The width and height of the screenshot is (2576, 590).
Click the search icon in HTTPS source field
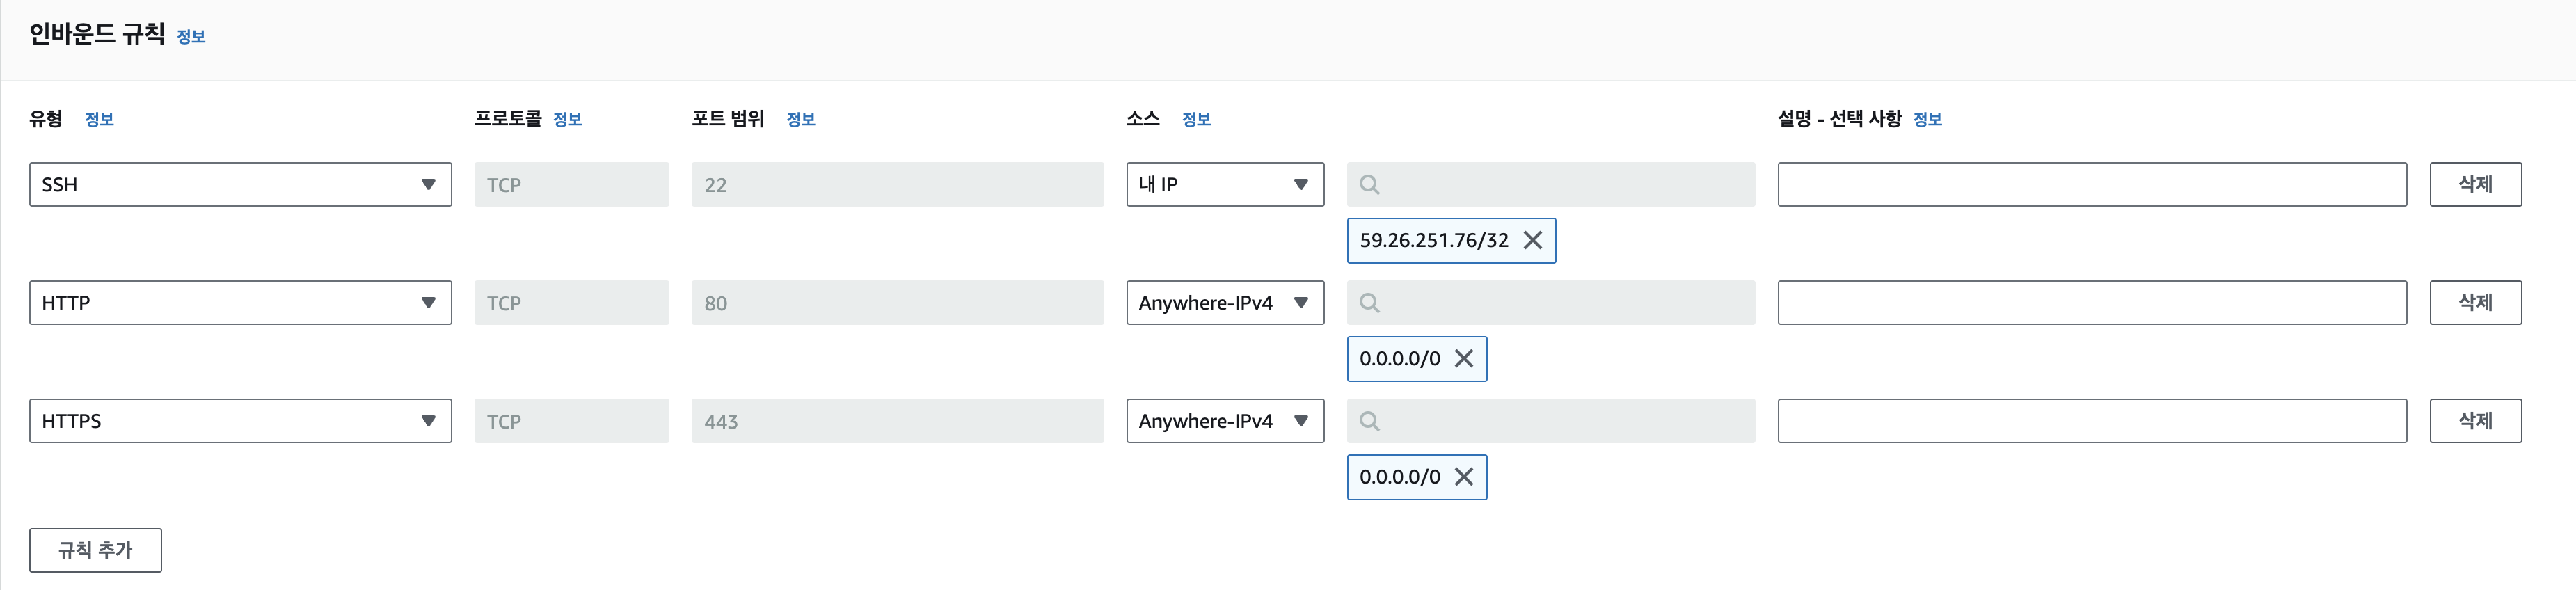click(1369, 421)
